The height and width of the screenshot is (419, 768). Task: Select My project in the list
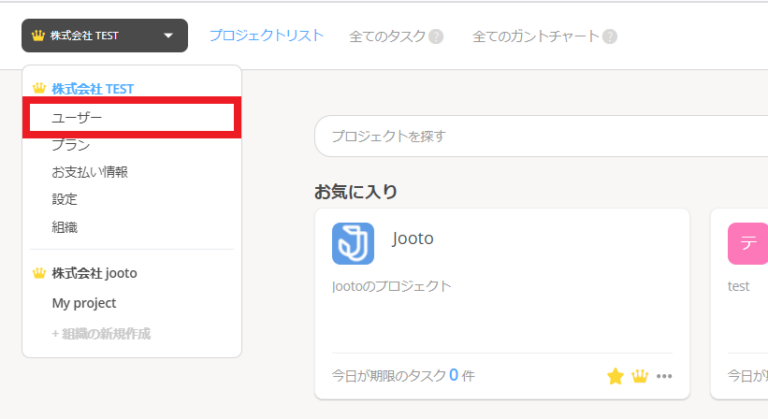(84, 303)
